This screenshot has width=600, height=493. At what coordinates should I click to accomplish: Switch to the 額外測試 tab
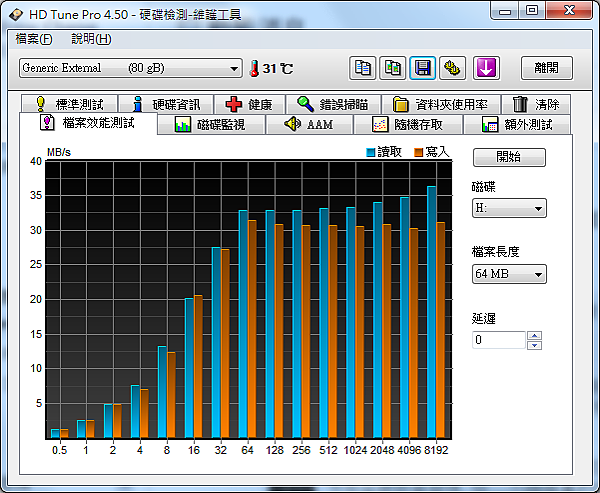517,124
